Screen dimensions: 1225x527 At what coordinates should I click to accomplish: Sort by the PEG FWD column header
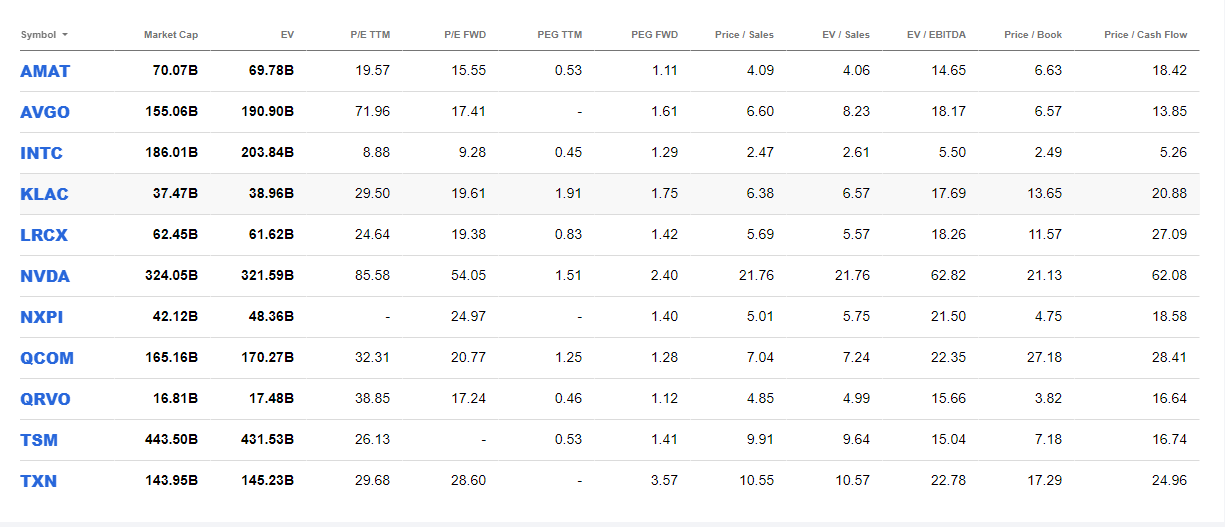point(654,35)
